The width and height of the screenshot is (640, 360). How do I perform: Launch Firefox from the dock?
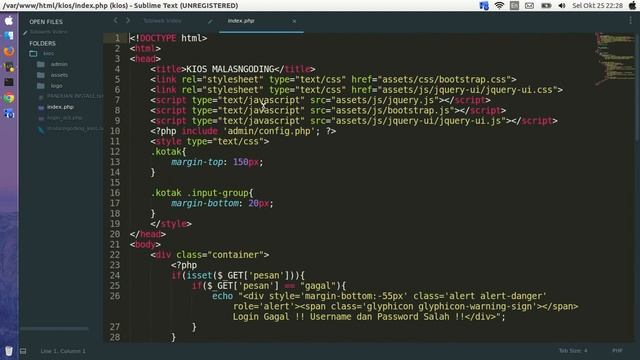(x=9, y=51)
